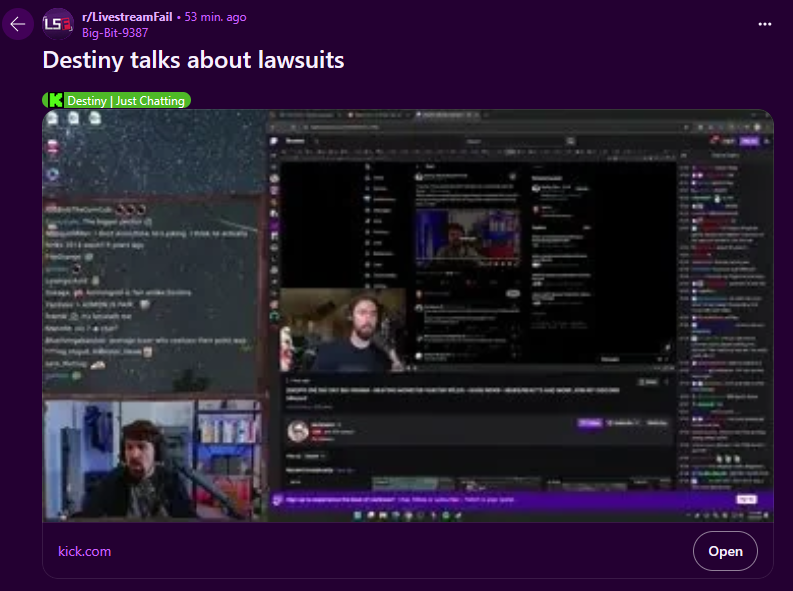The image size is (793, 591).
Task: Open the stream clip preview thumbnail
Action: pos(408,316)
